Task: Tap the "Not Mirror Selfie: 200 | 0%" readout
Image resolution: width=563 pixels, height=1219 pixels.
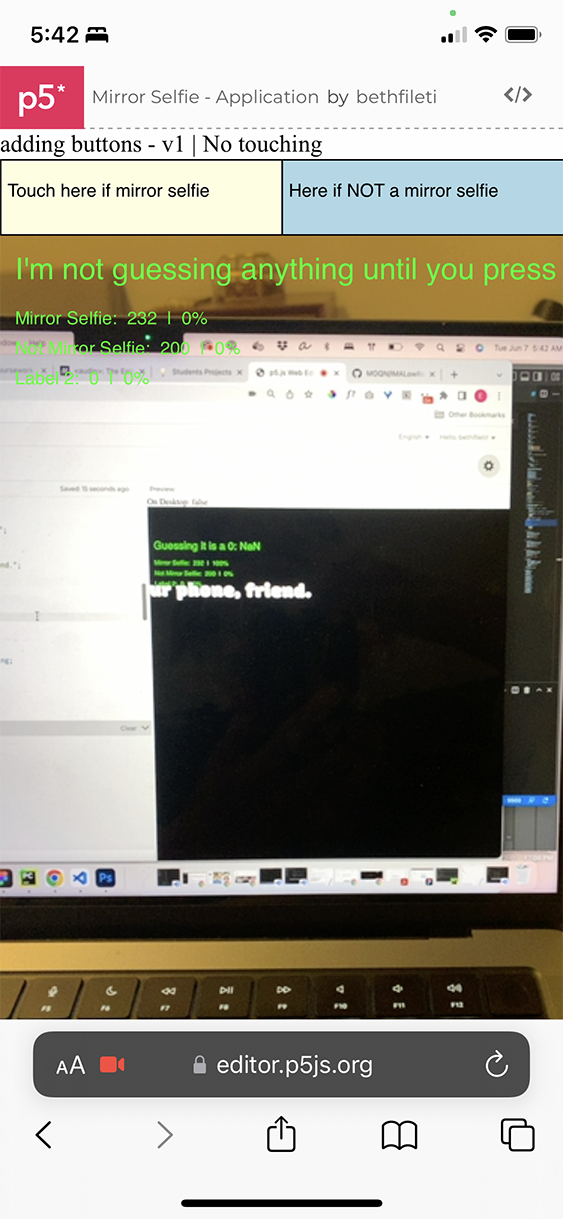Action: [127, 348]
